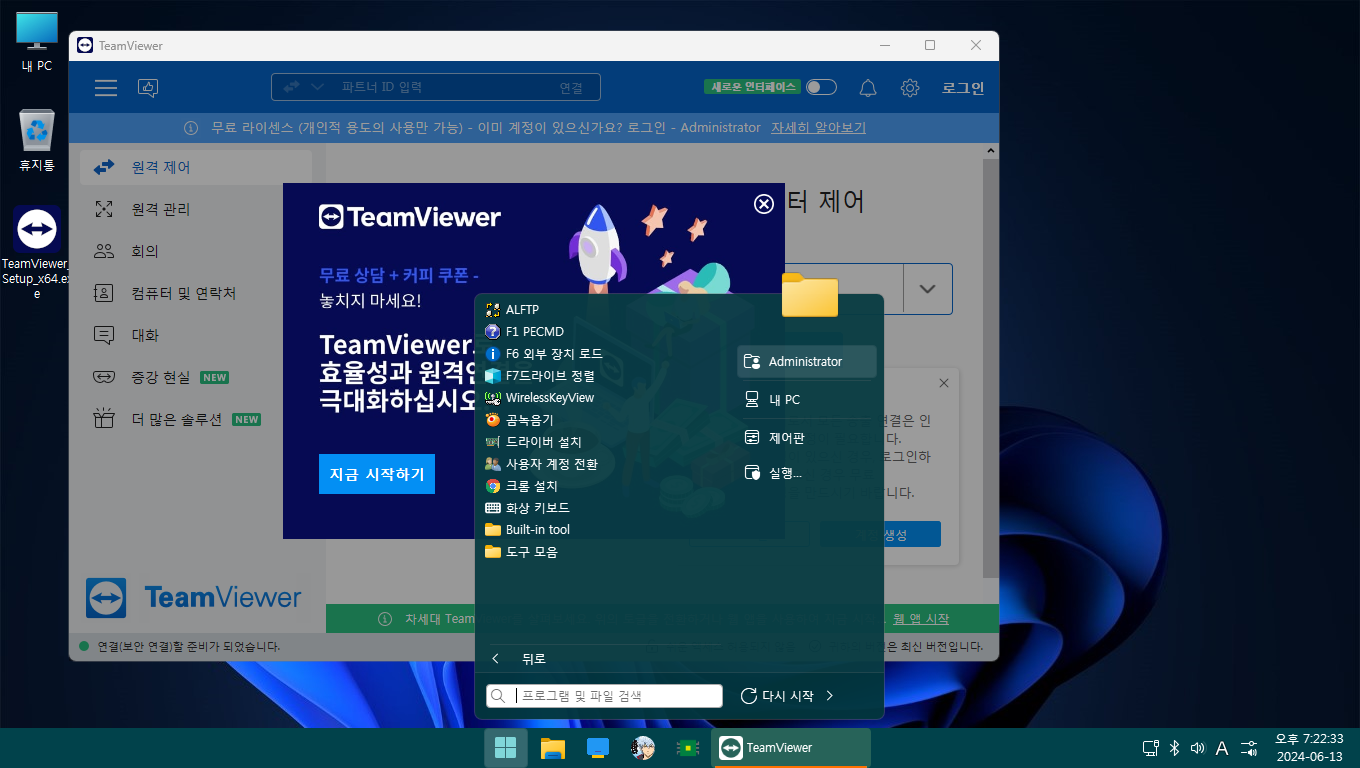
Task: Open network display tray icon
Action: (x=1151, y=748)
